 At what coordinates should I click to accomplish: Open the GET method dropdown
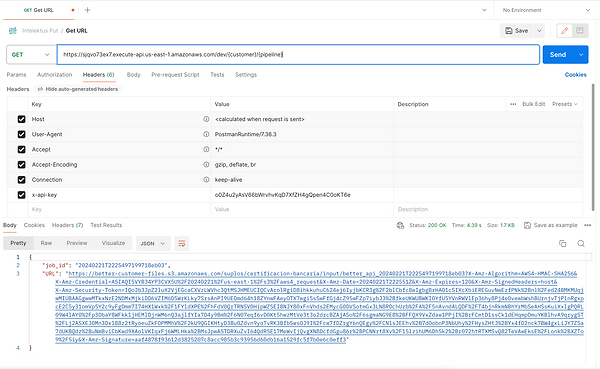pos(30,55)
